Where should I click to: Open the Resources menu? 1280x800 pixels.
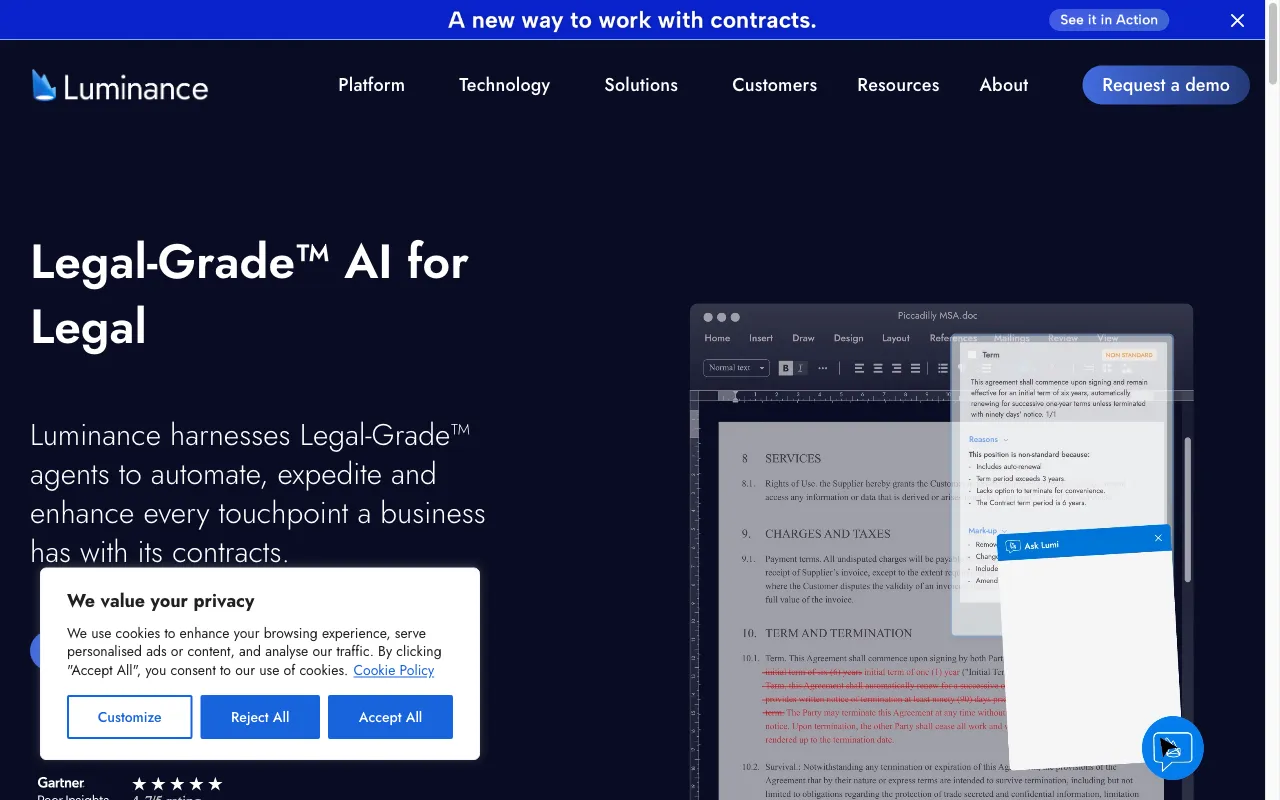(x=898, y=85)
